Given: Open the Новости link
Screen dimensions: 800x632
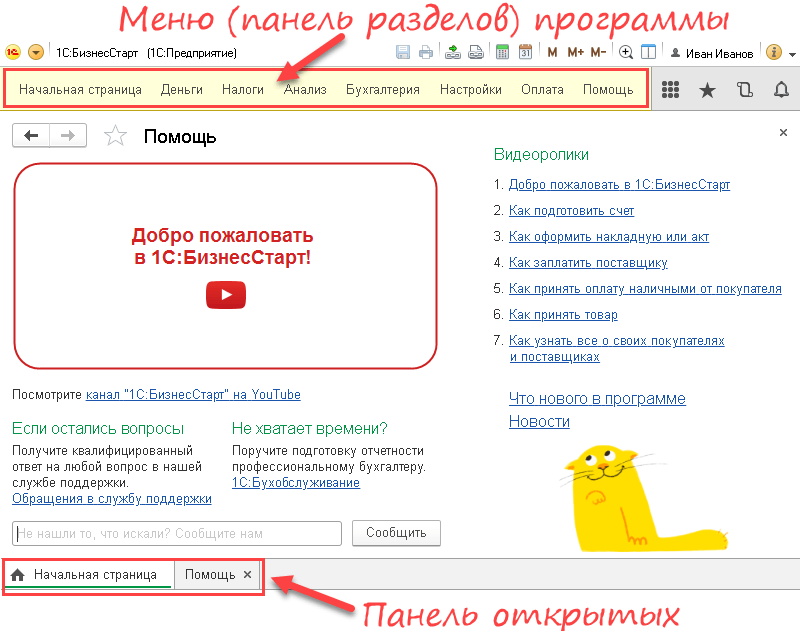Looking at the screenshot, I should [x=539, y=421].
